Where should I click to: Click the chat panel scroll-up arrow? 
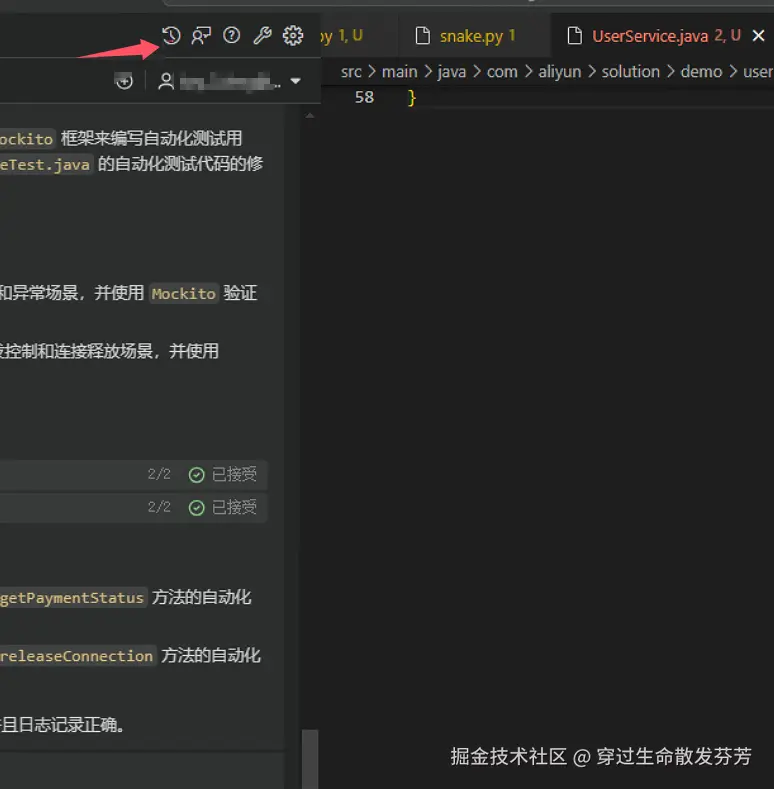click(310, 116)
